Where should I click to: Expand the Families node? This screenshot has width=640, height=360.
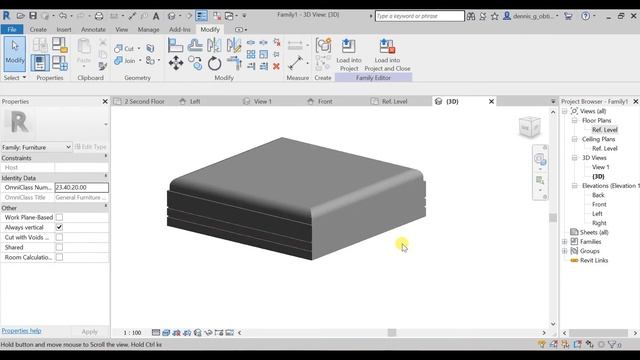tap(564, 242)
